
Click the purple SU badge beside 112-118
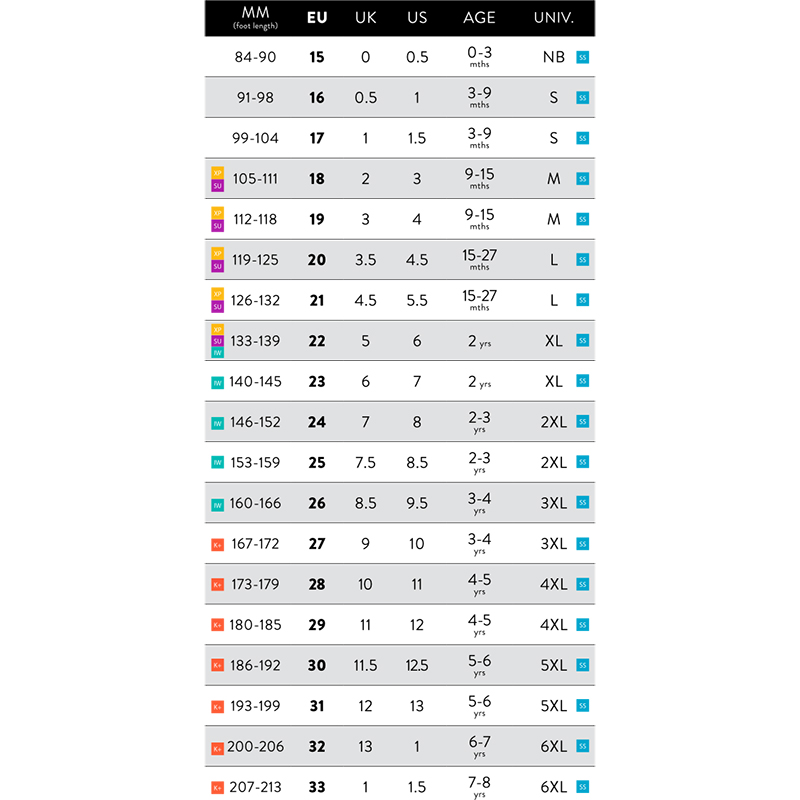point(217,226)
